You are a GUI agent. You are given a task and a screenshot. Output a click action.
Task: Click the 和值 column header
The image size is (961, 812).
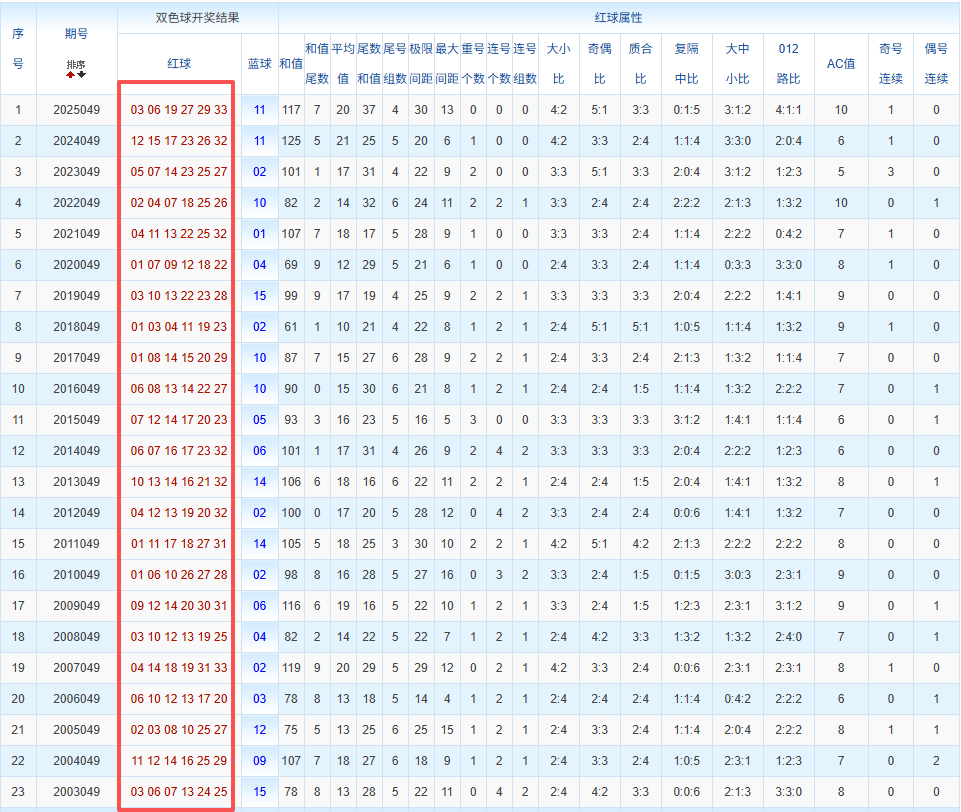pyautogui.click(x=291, y=64)
